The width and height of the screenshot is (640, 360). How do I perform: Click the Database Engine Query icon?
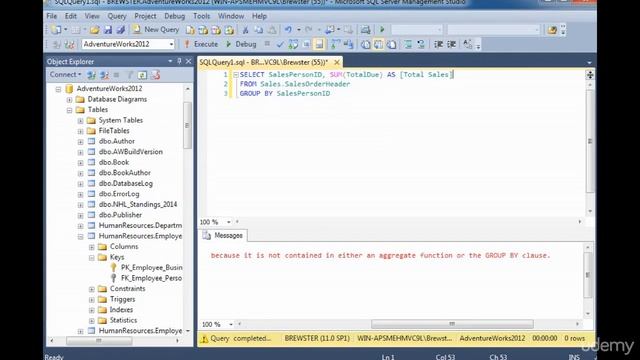coord(190,30)
